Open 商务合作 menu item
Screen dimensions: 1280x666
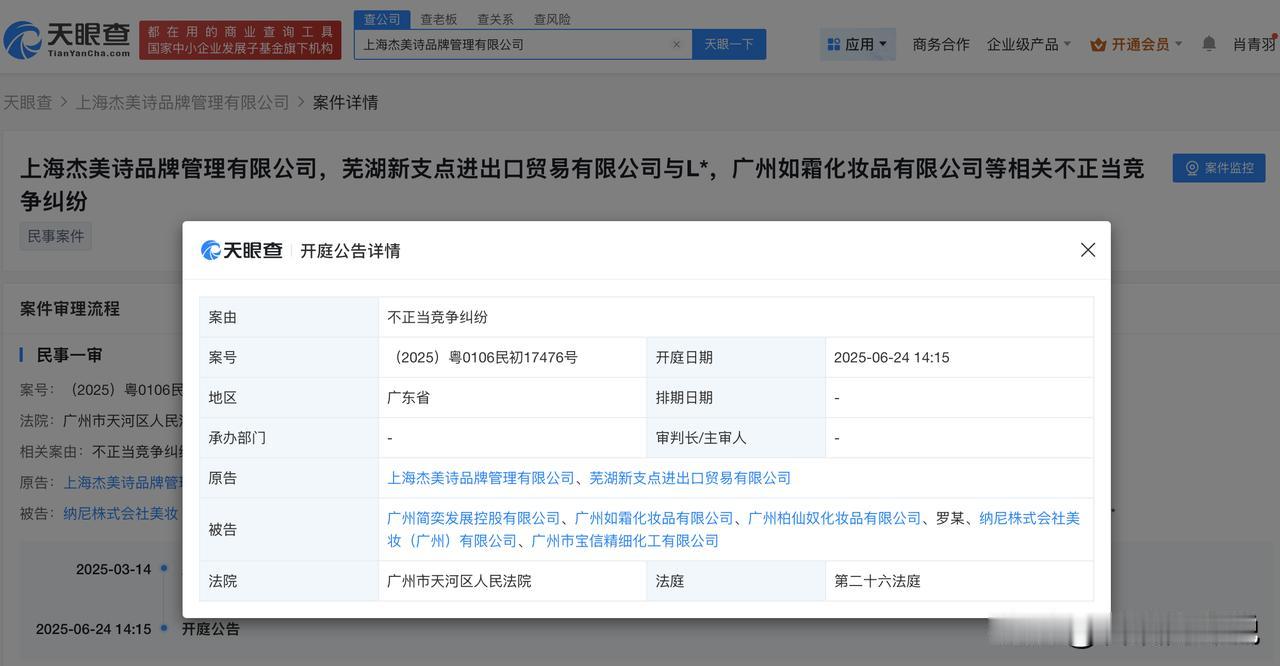941,44
